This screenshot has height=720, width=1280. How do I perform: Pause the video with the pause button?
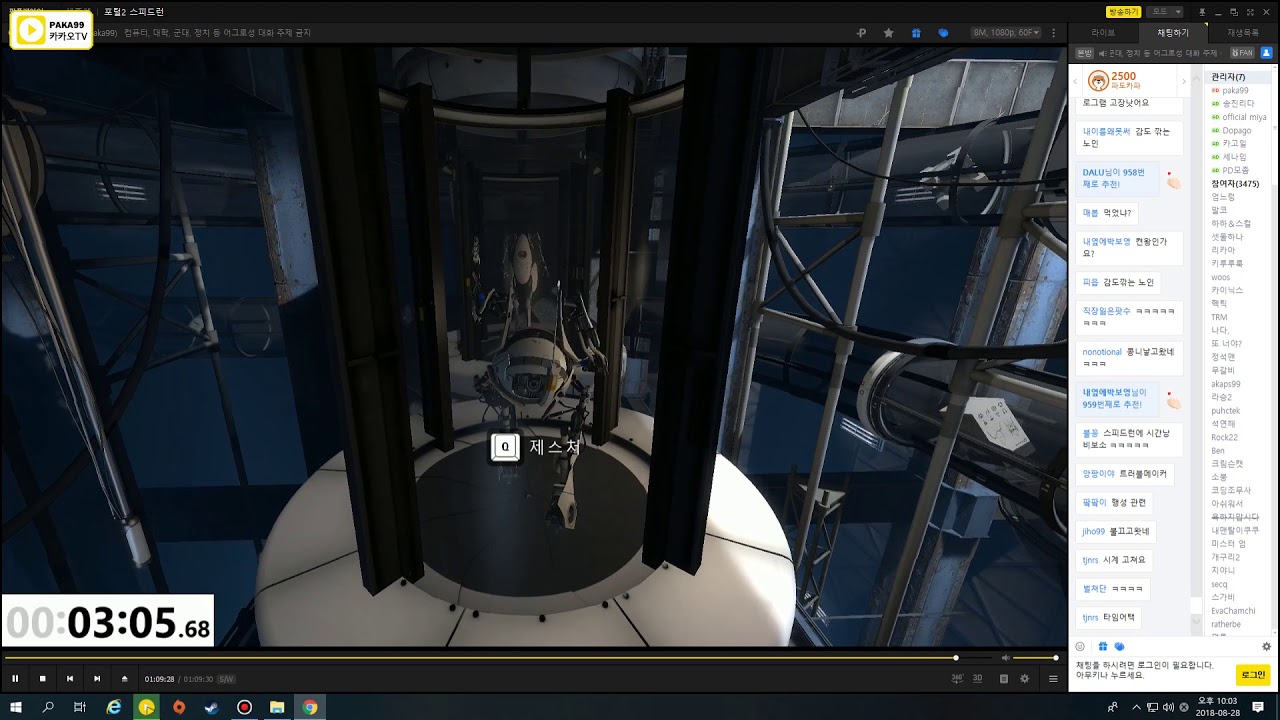click(x=15, y=678)
